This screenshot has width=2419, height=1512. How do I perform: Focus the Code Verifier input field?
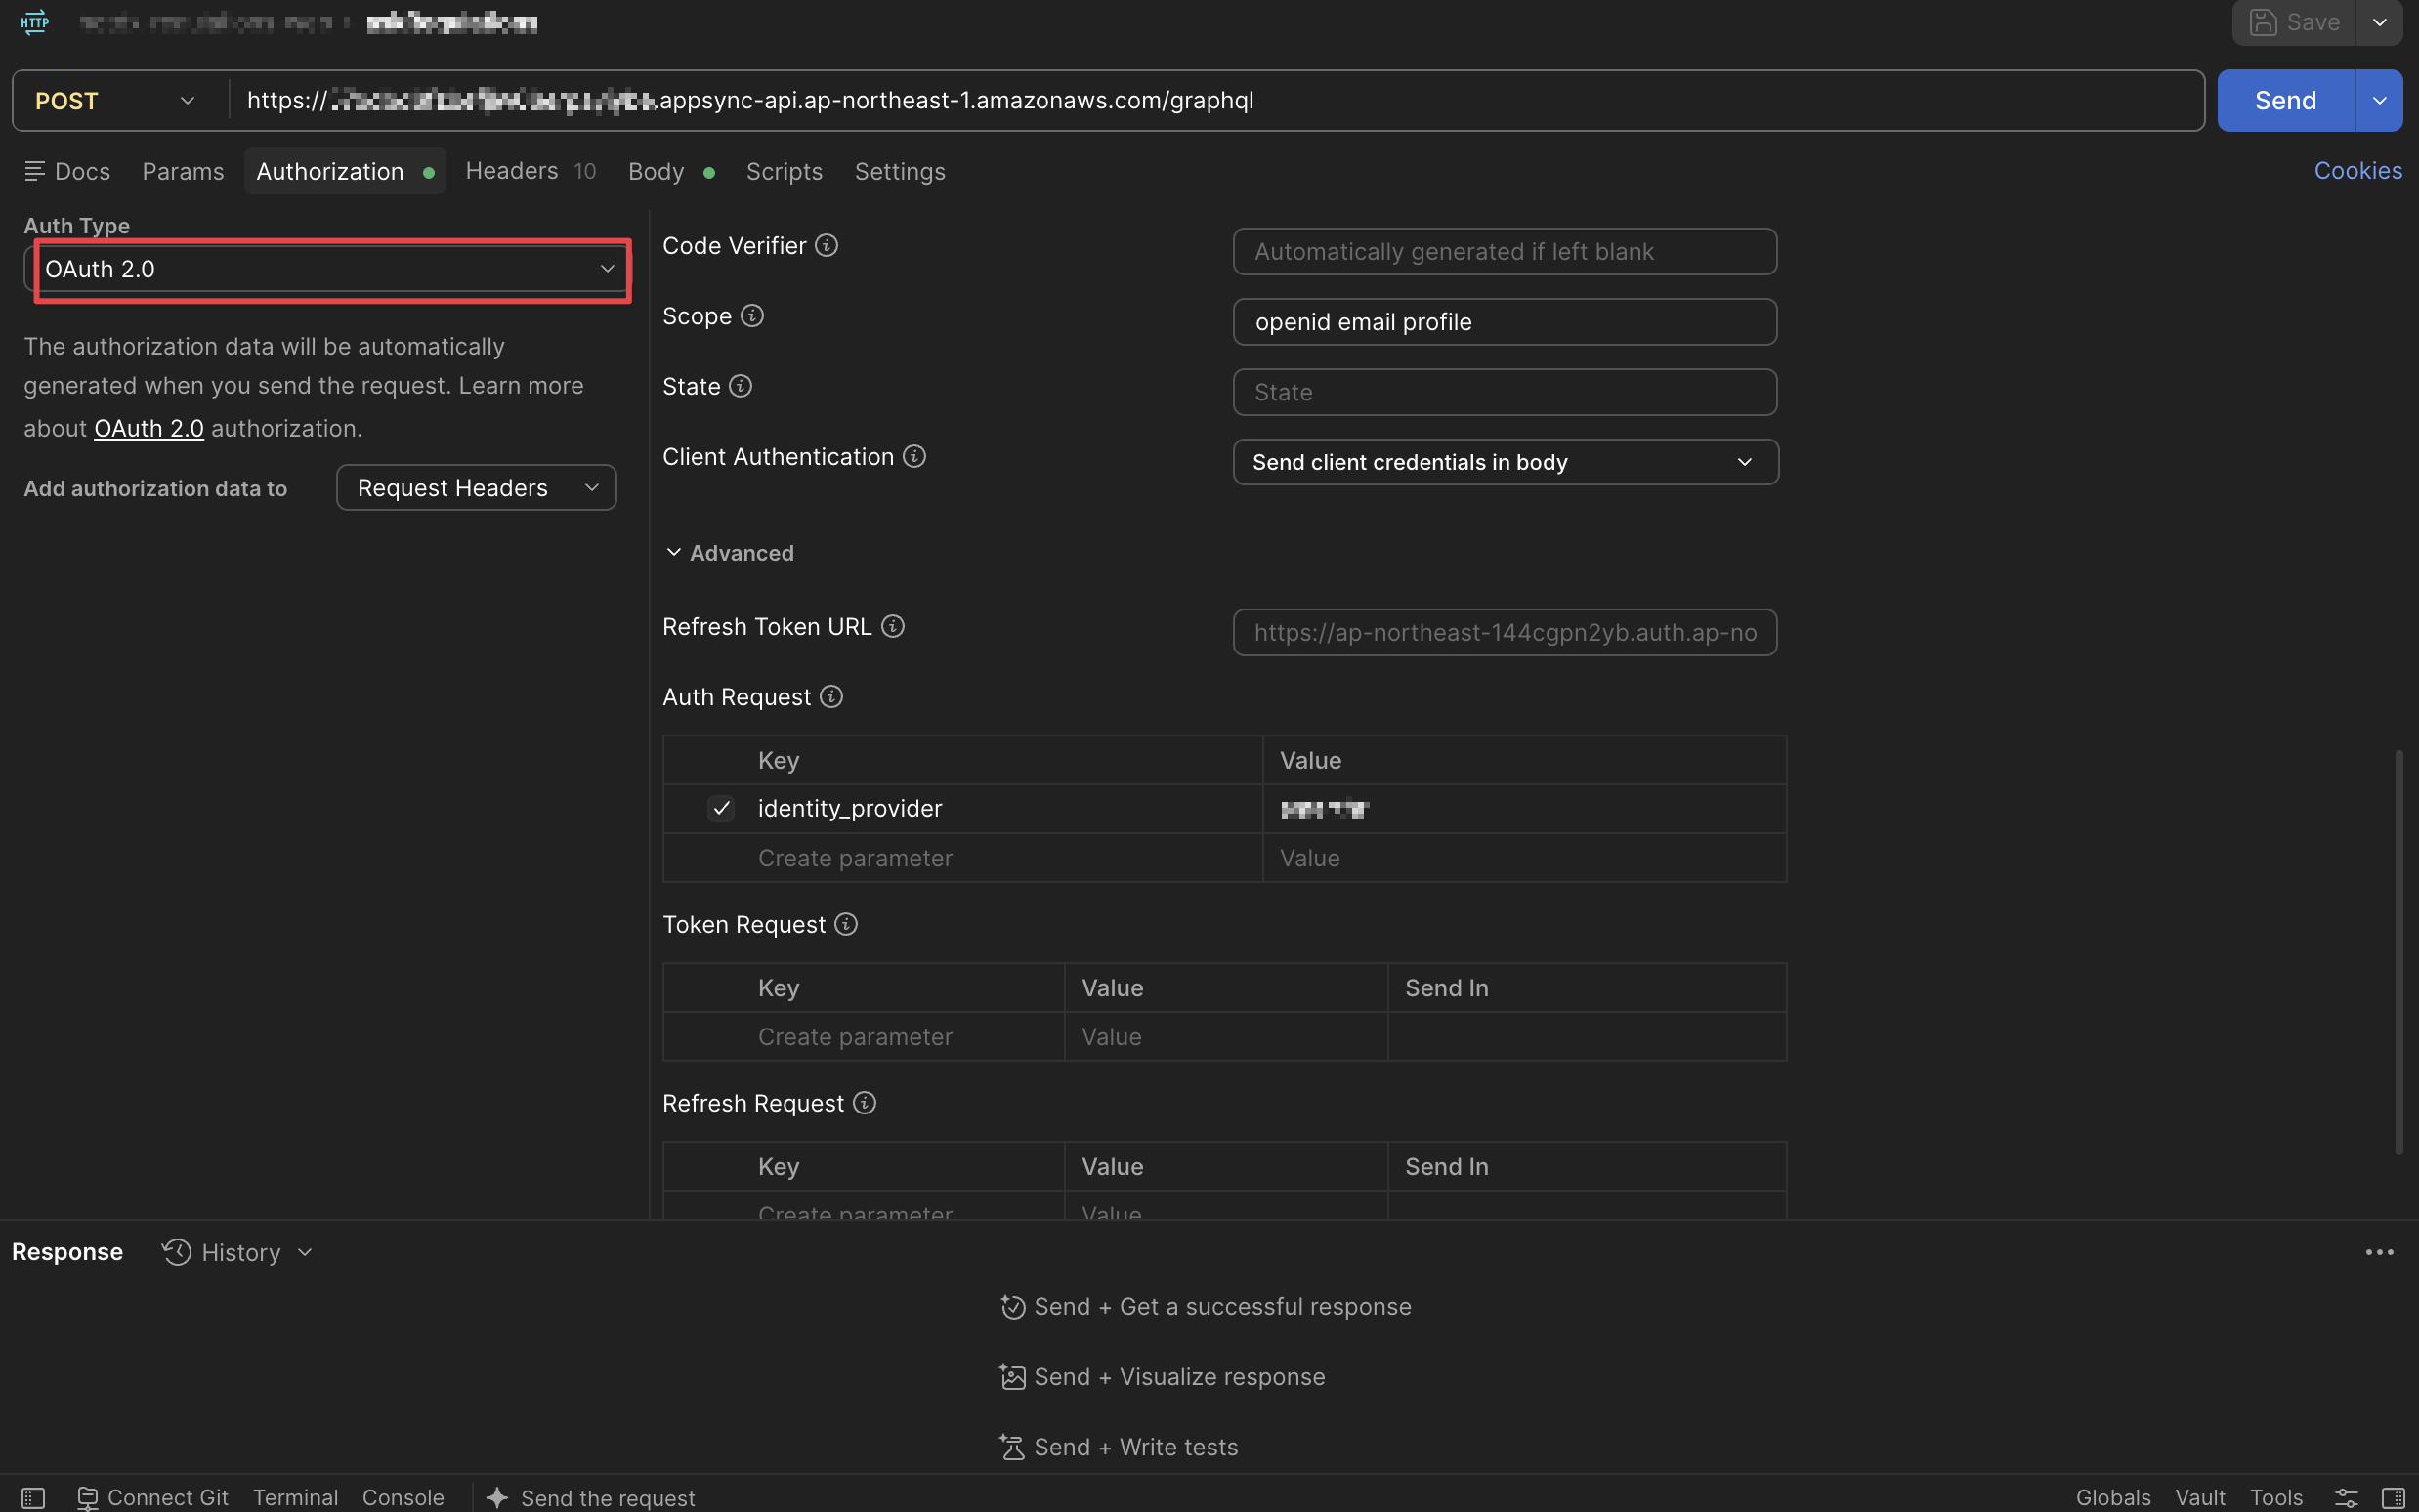pos(1505,251)
